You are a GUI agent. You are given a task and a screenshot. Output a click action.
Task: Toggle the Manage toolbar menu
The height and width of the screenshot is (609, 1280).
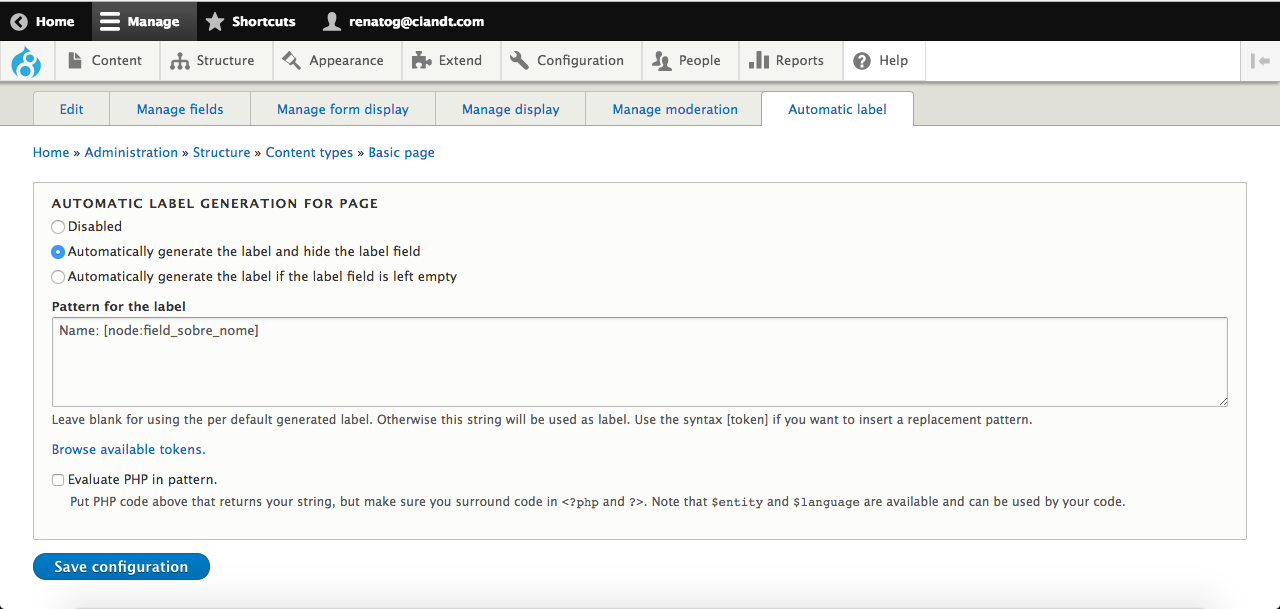(140, 21)
